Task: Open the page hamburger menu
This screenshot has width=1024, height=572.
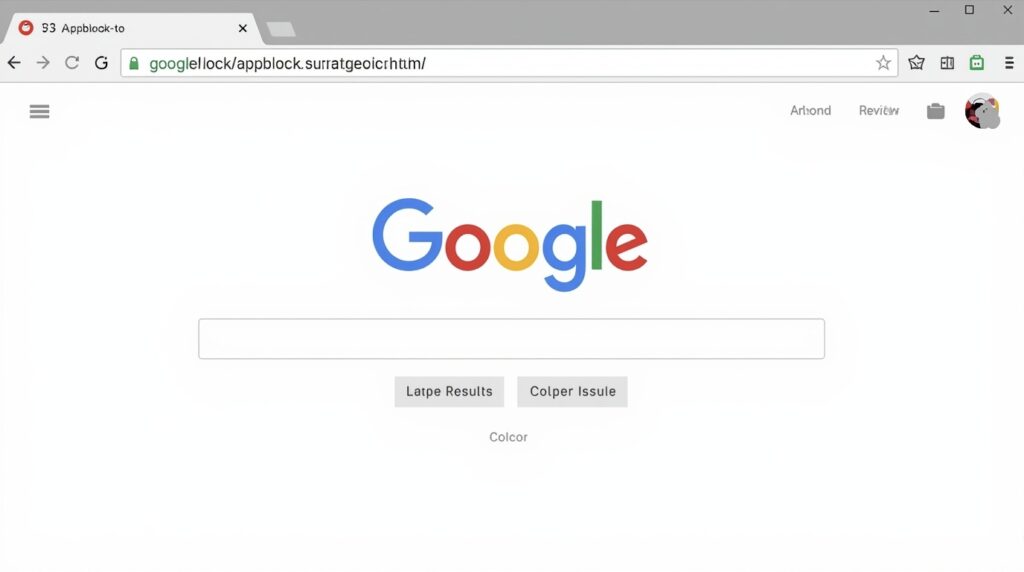Action: point(39,112)
